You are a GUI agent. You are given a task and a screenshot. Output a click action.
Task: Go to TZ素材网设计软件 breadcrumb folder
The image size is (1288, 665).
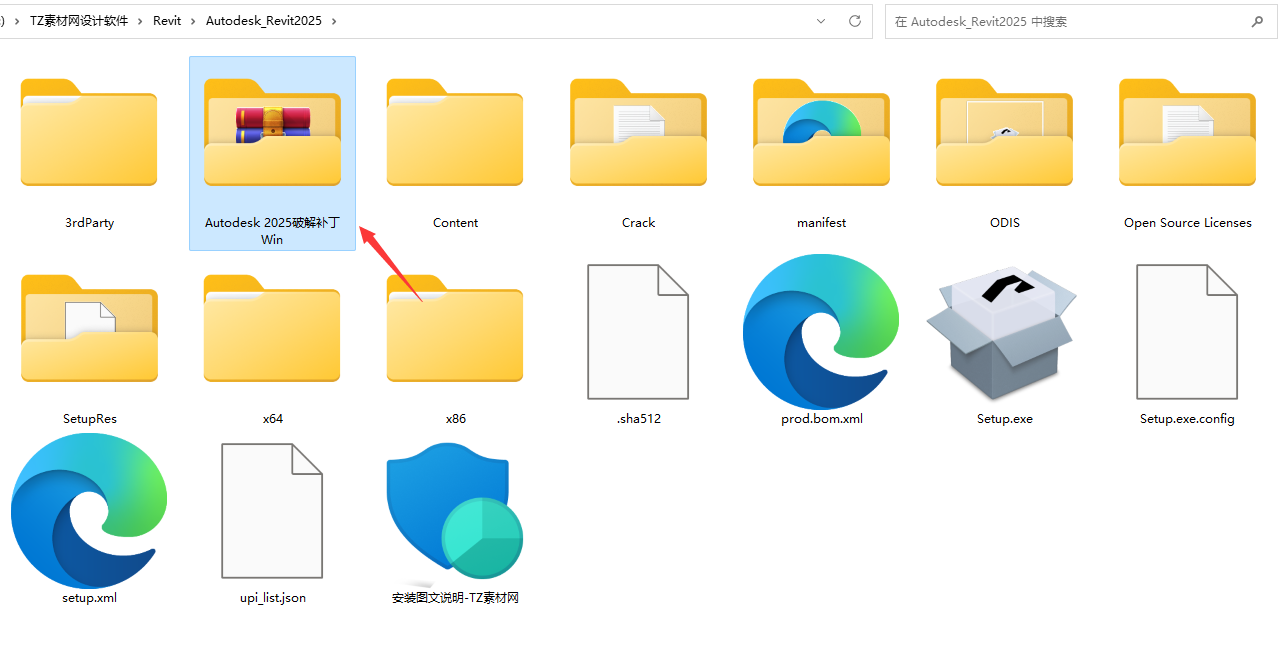click(x=79, y=21)
